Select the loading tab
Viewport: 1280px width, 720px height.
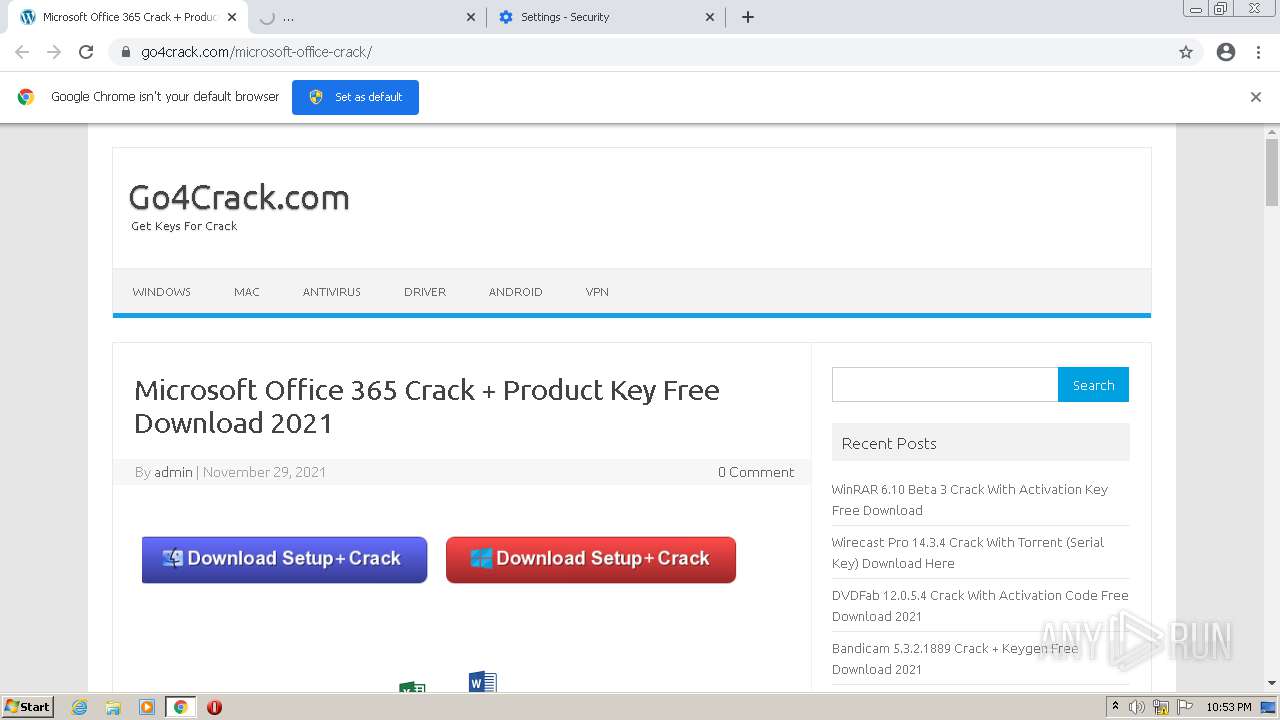[367, 17]
